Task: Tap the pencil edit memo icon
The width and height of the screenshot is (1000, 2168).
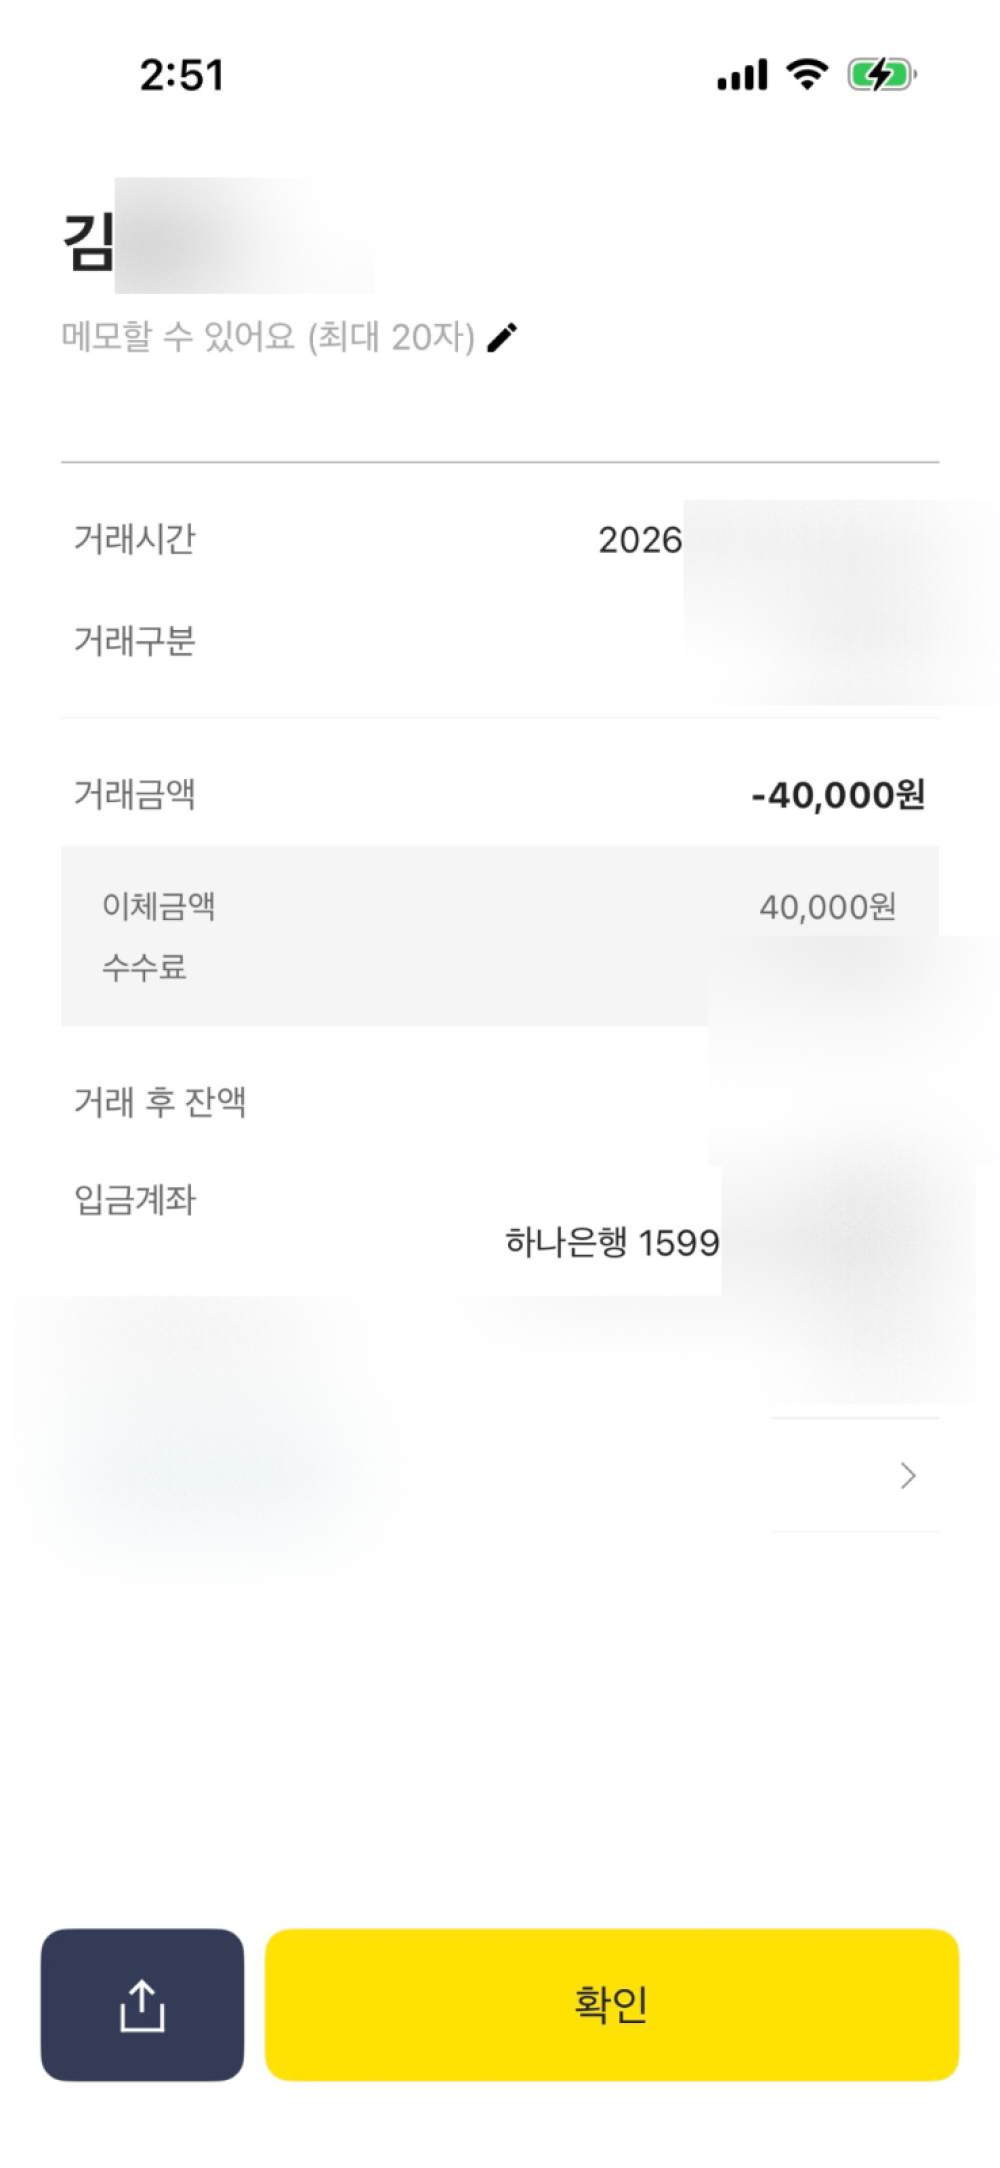Action: (x=502, y=338)
